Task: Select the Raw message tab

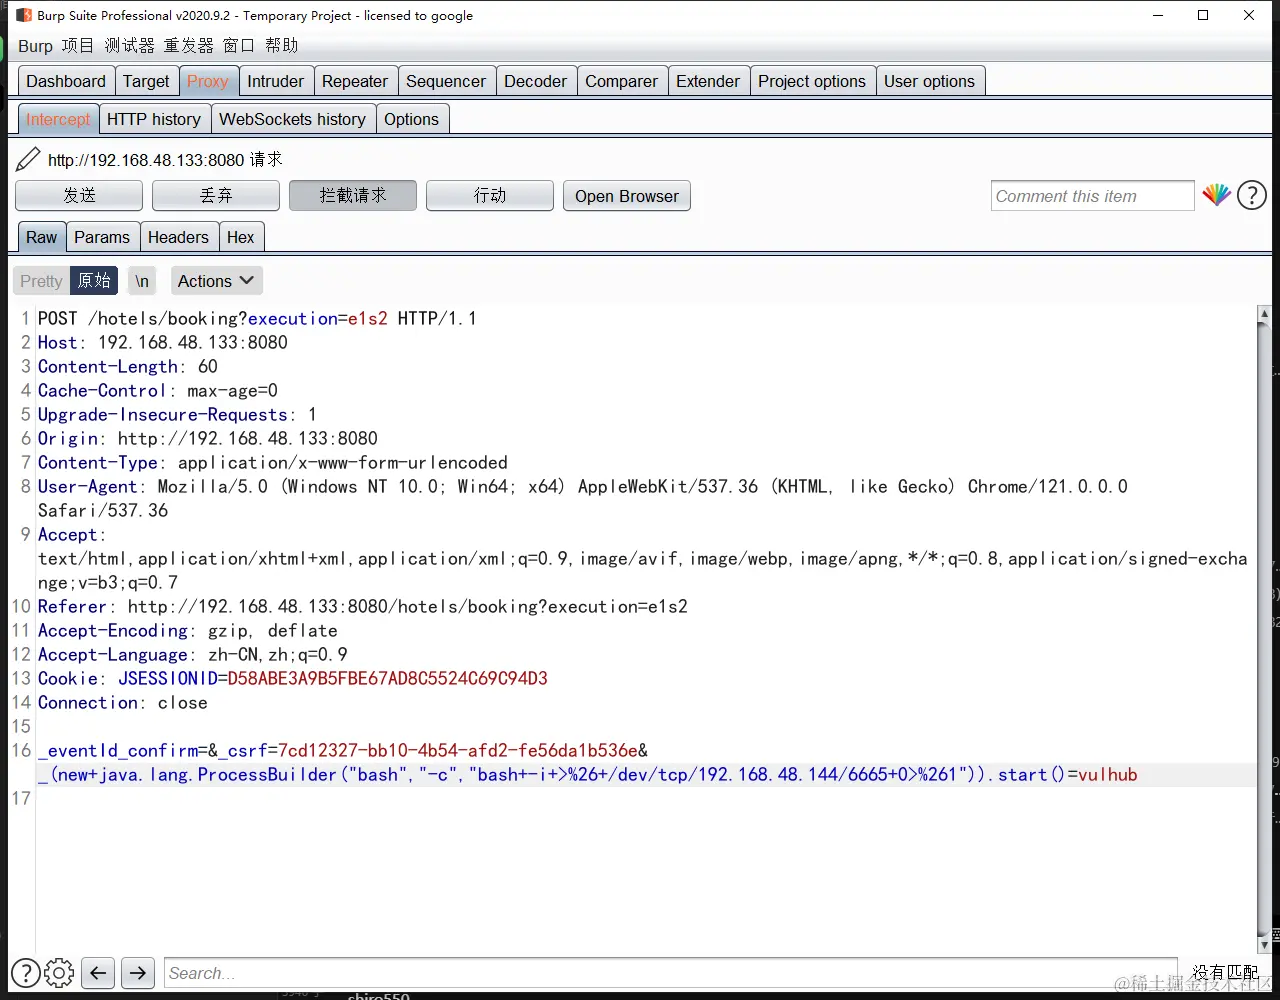Action: tap(42, 237)
